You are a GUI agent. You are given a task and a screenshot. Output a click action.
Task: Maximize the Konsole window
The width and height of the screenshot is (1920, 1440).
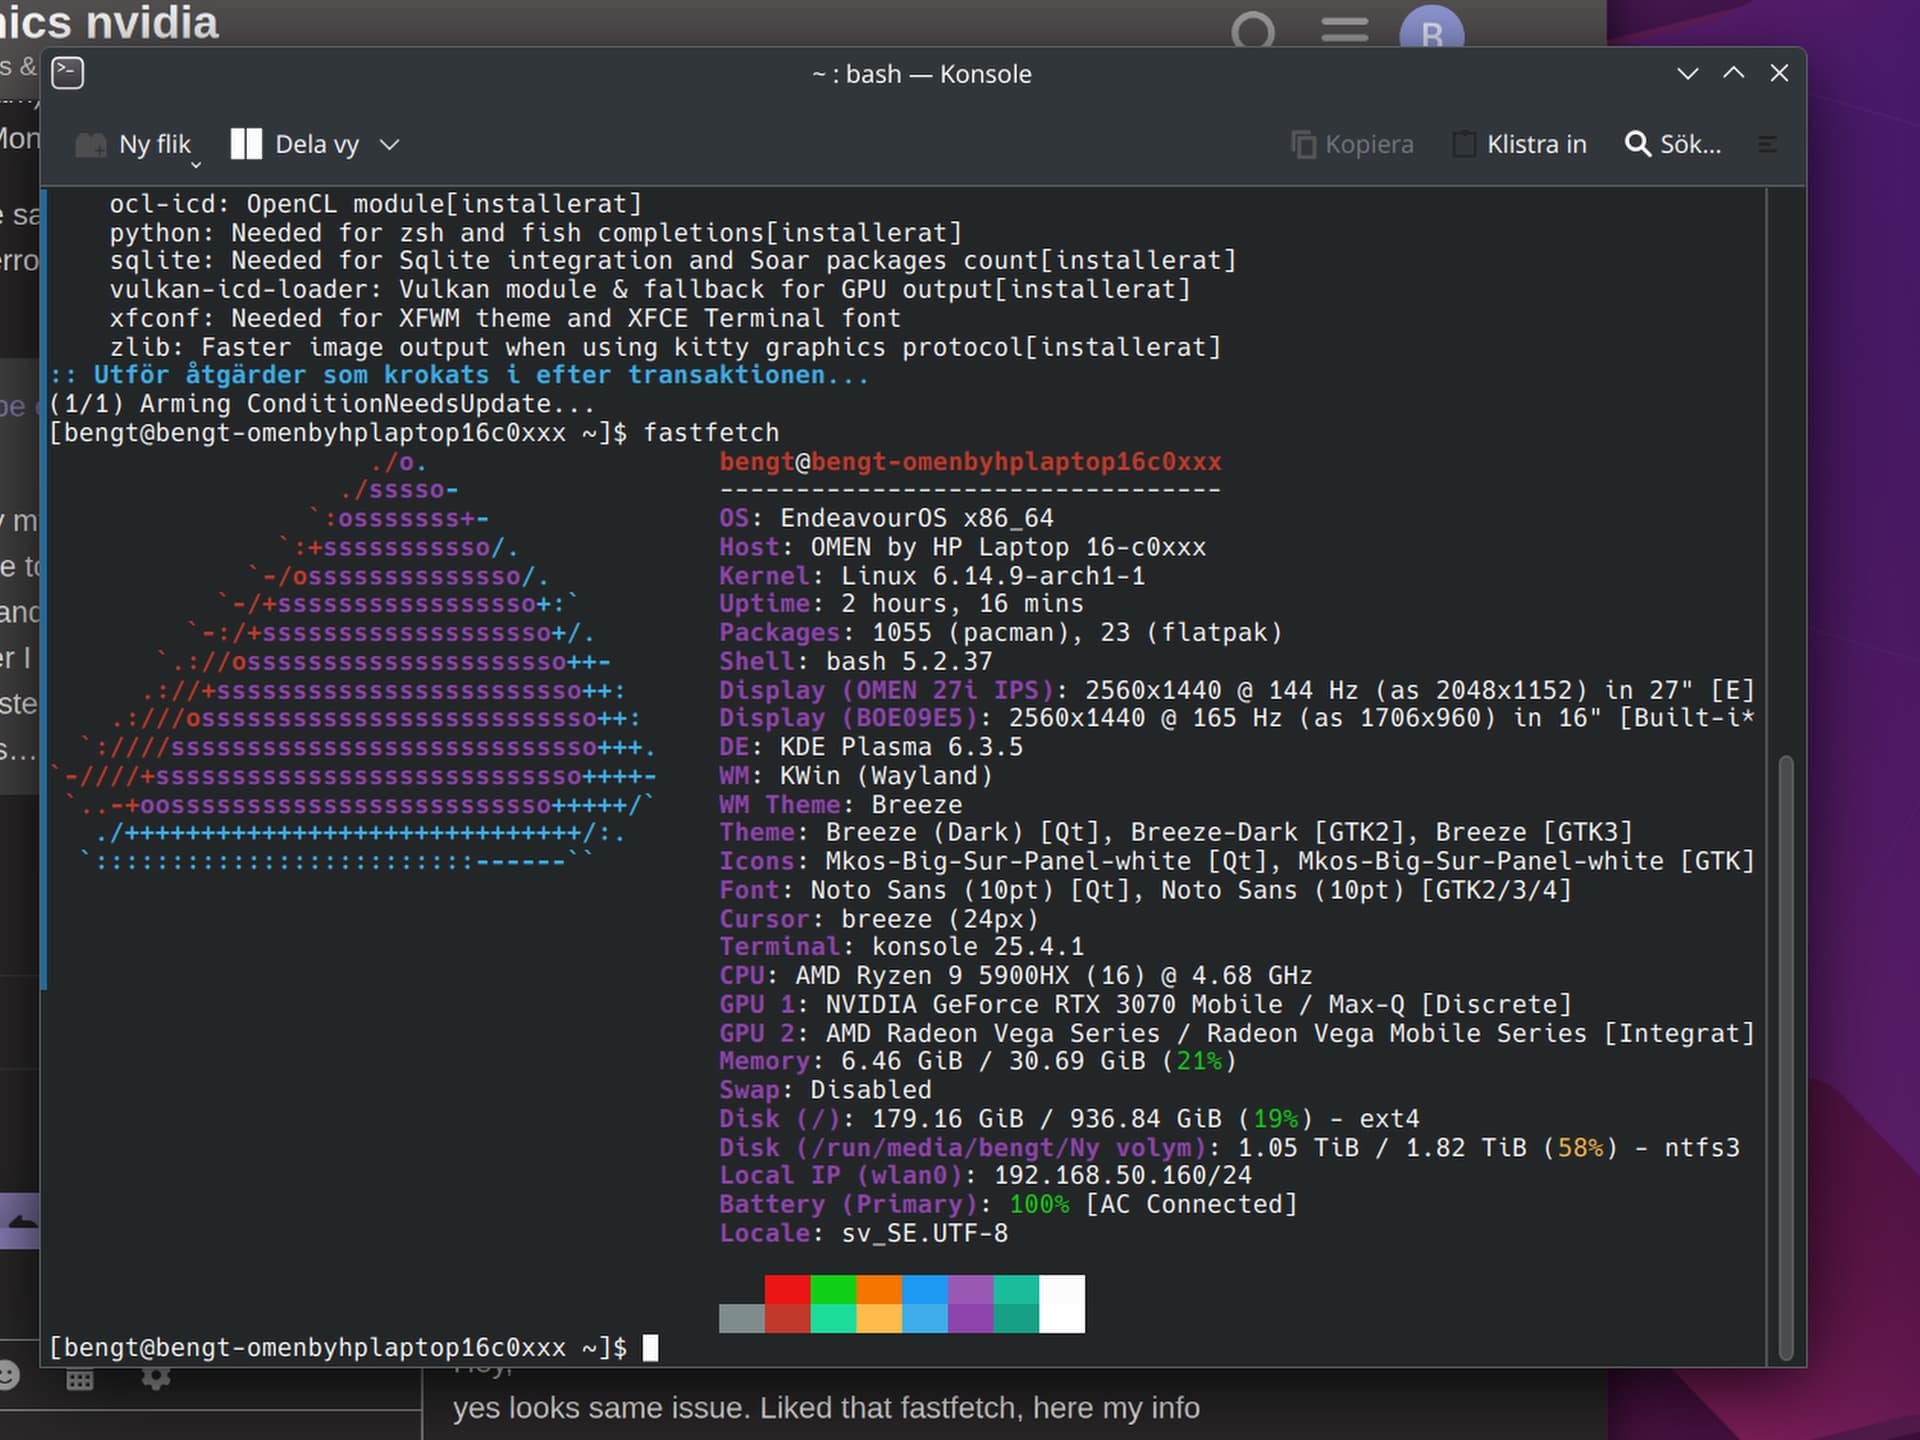pos(1734,73)
